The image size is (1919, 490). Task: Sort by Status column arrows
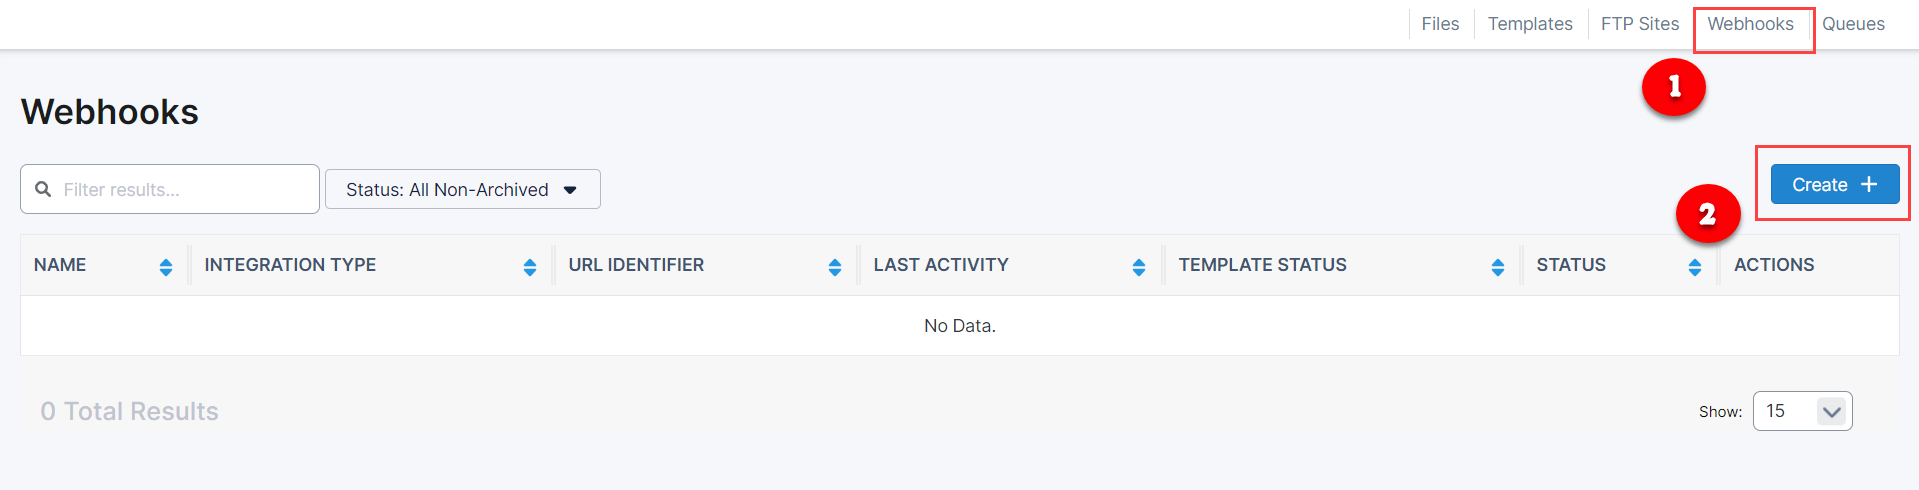pyautogui.click(x=1695, y=267)
